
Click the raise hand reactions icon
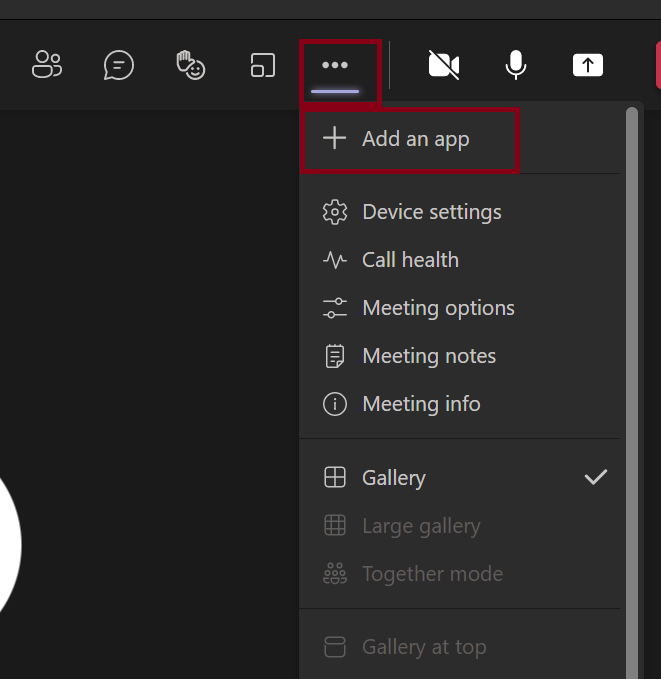coord(190,65)
